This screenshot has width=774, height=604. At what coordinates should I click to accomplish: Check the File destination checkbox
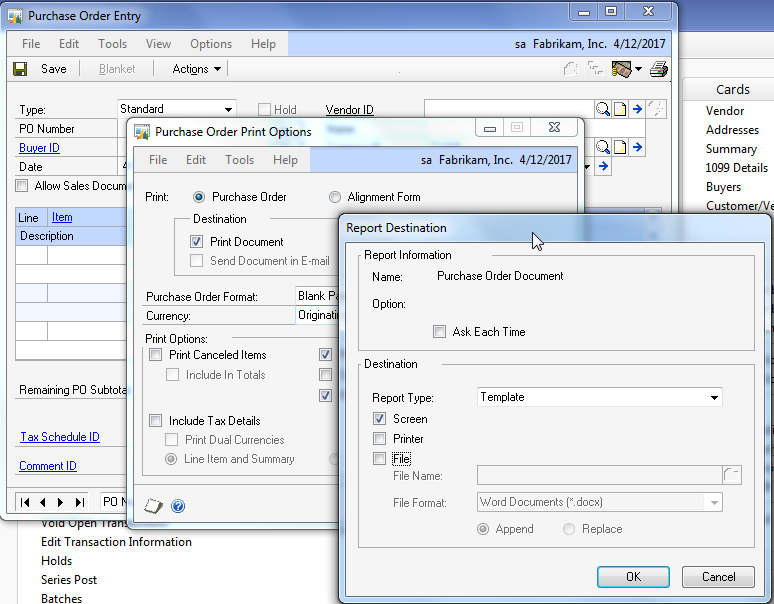(379, 458)
